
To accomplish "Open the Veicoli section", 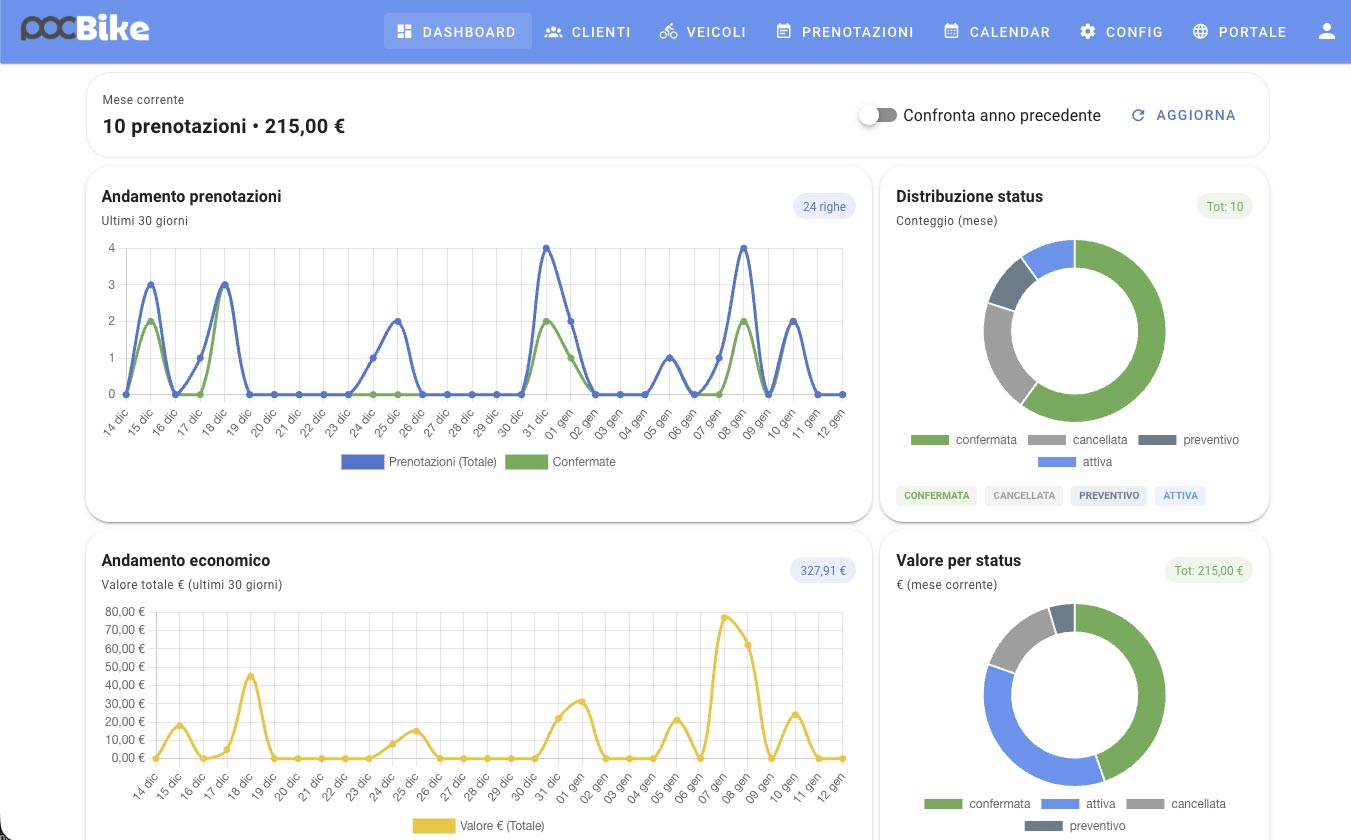I will (x=703, y=32).
